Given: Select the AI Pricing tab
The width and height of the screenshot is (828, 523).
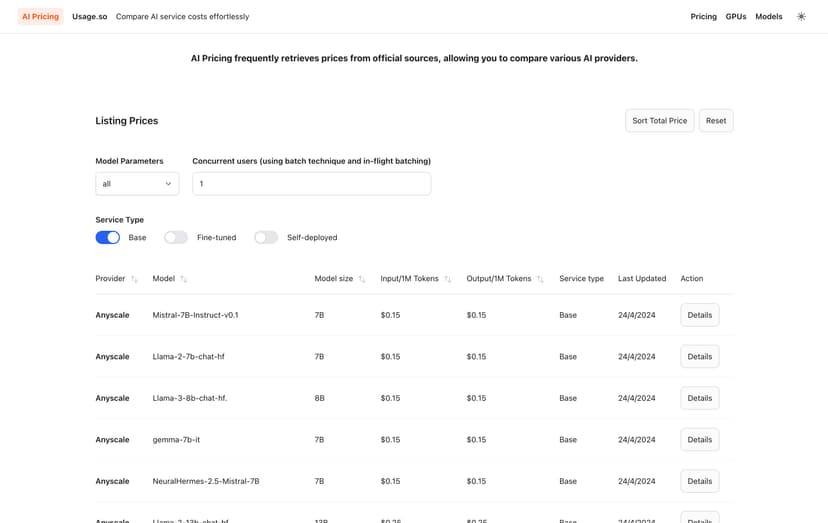Looking at the screenshot, I should point(41,16).
